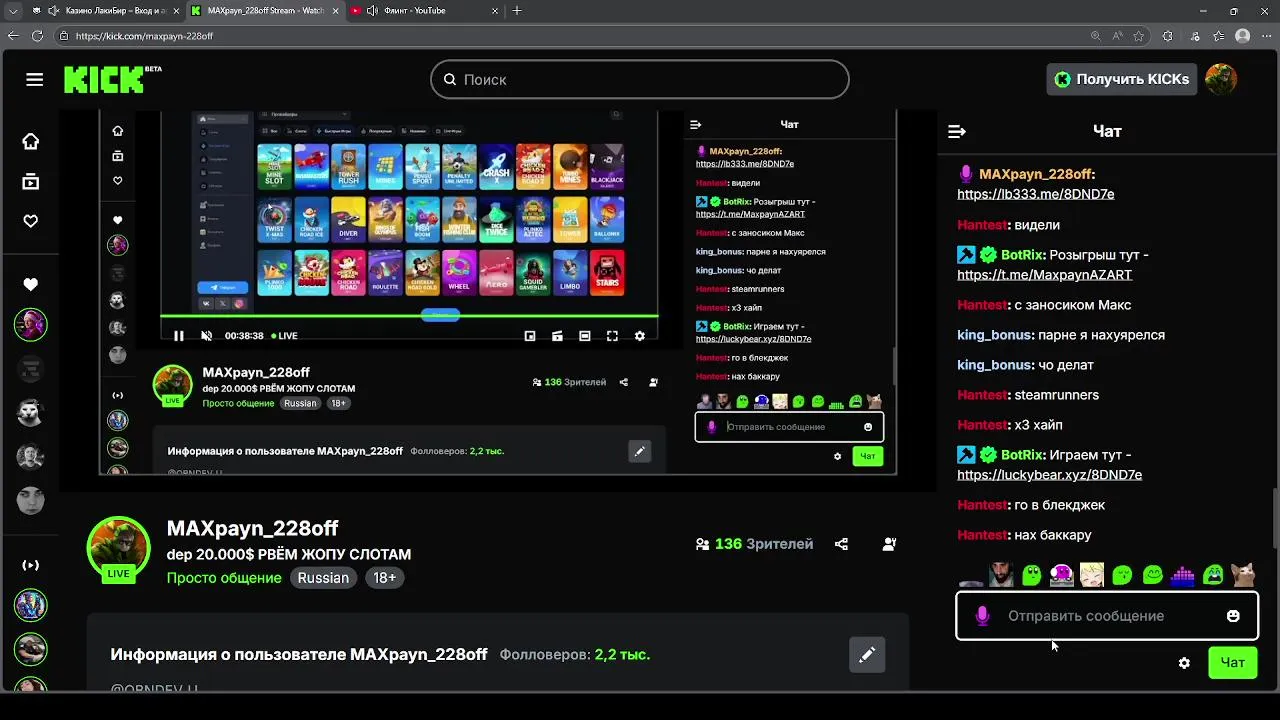Toggle mini player in video player

tap(530, 336)
